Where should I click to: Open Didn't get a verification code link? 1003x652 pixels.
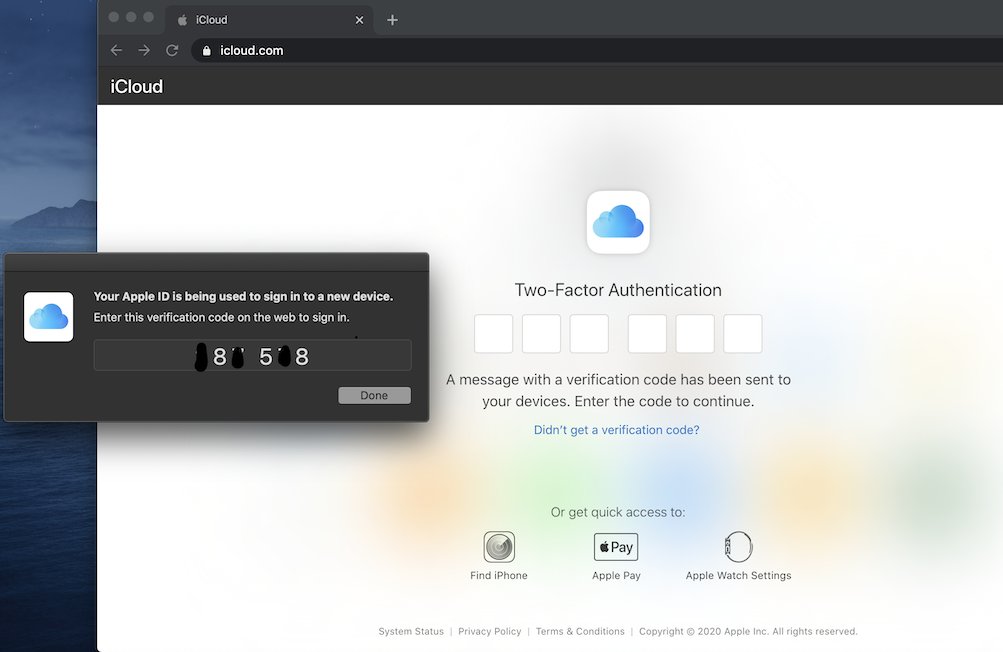click(617, 430)
